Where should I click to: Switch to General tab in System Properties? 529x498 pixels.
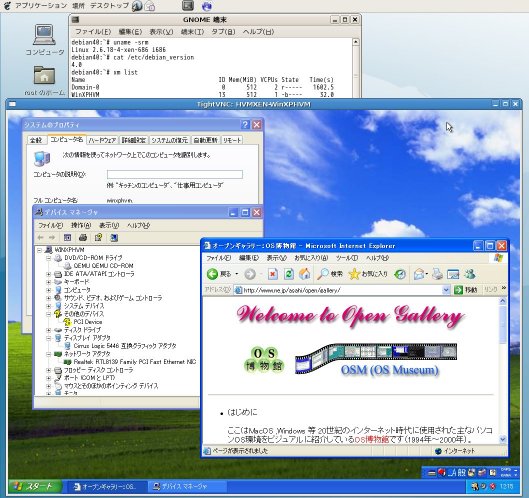[36, 140]
